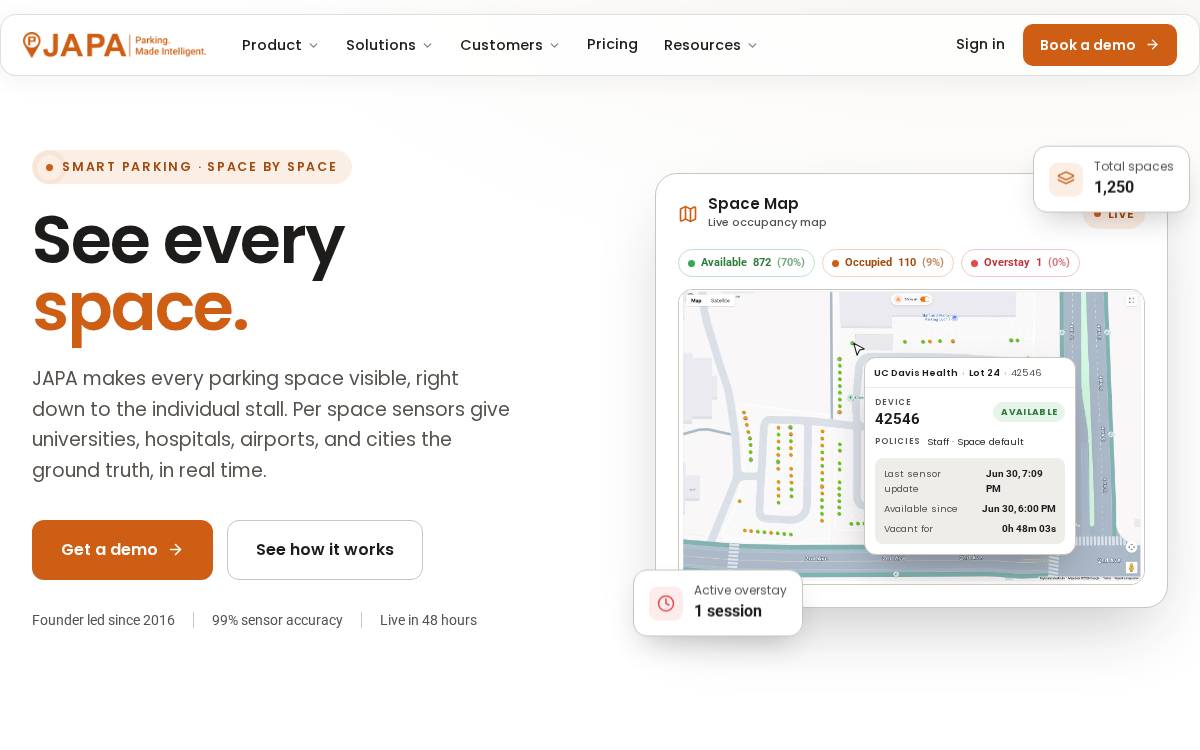Click the map camera controls icon
Image resolution: width=1200 pixels, height=750 pixels.
[x=1131, y=547]
